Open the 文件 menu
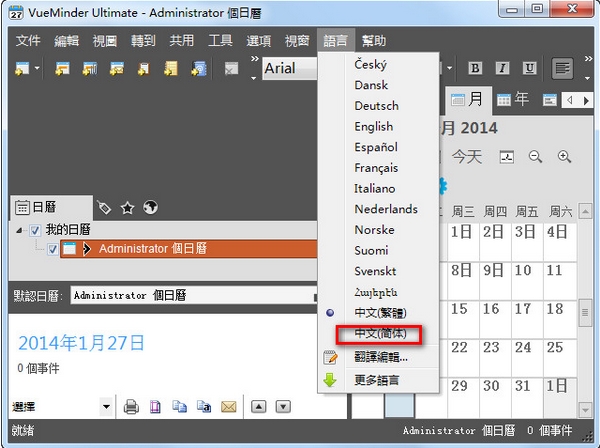The width and height of the screenshot is (600, 448). pos(28,40)
